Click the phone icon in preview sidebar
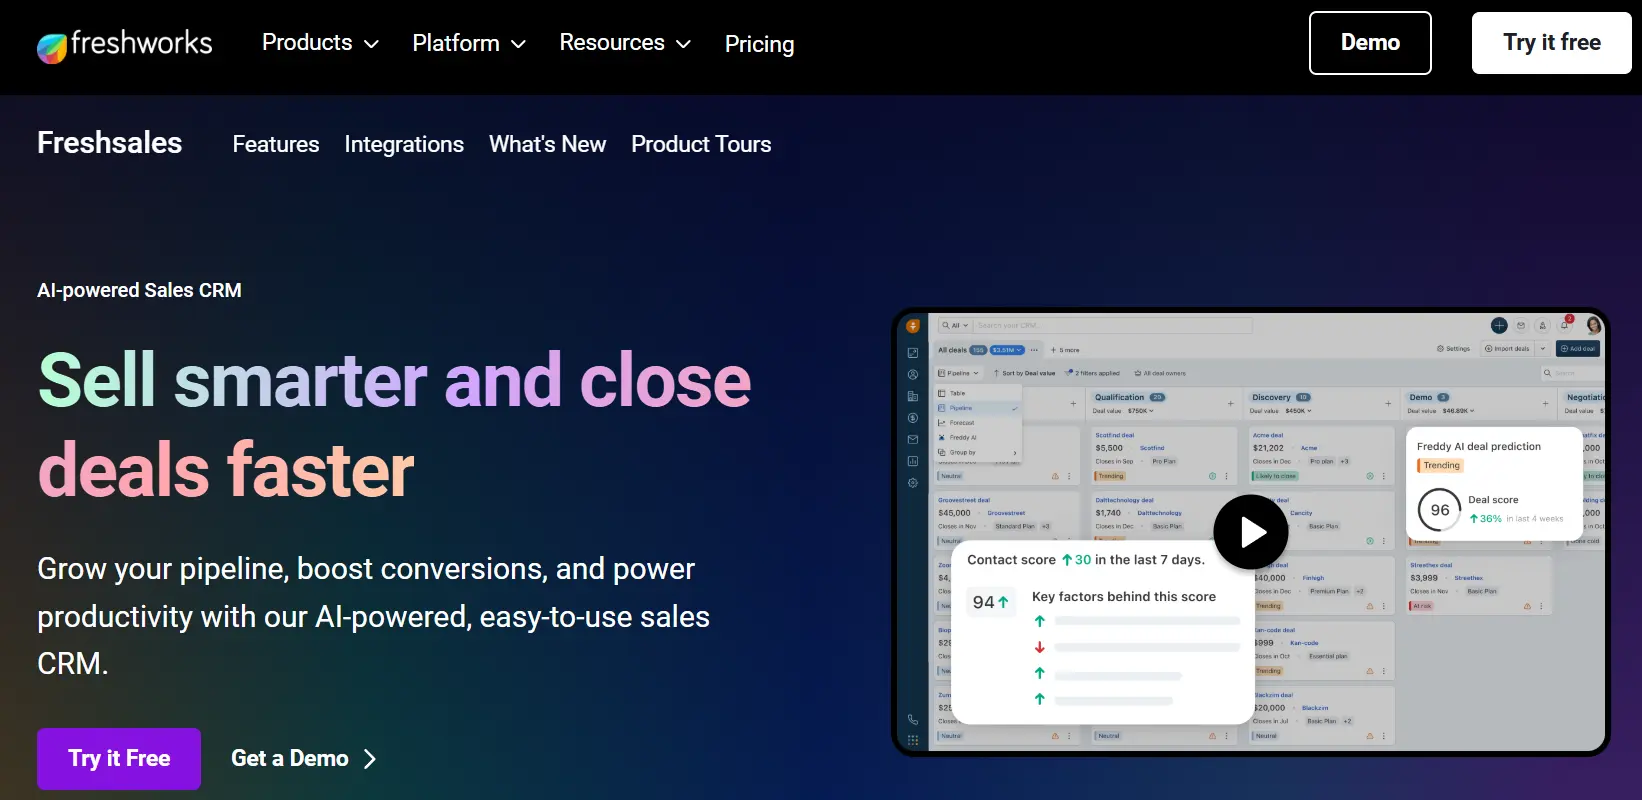Viewport: 1642px width, 800px height. (x=913, y=719)
